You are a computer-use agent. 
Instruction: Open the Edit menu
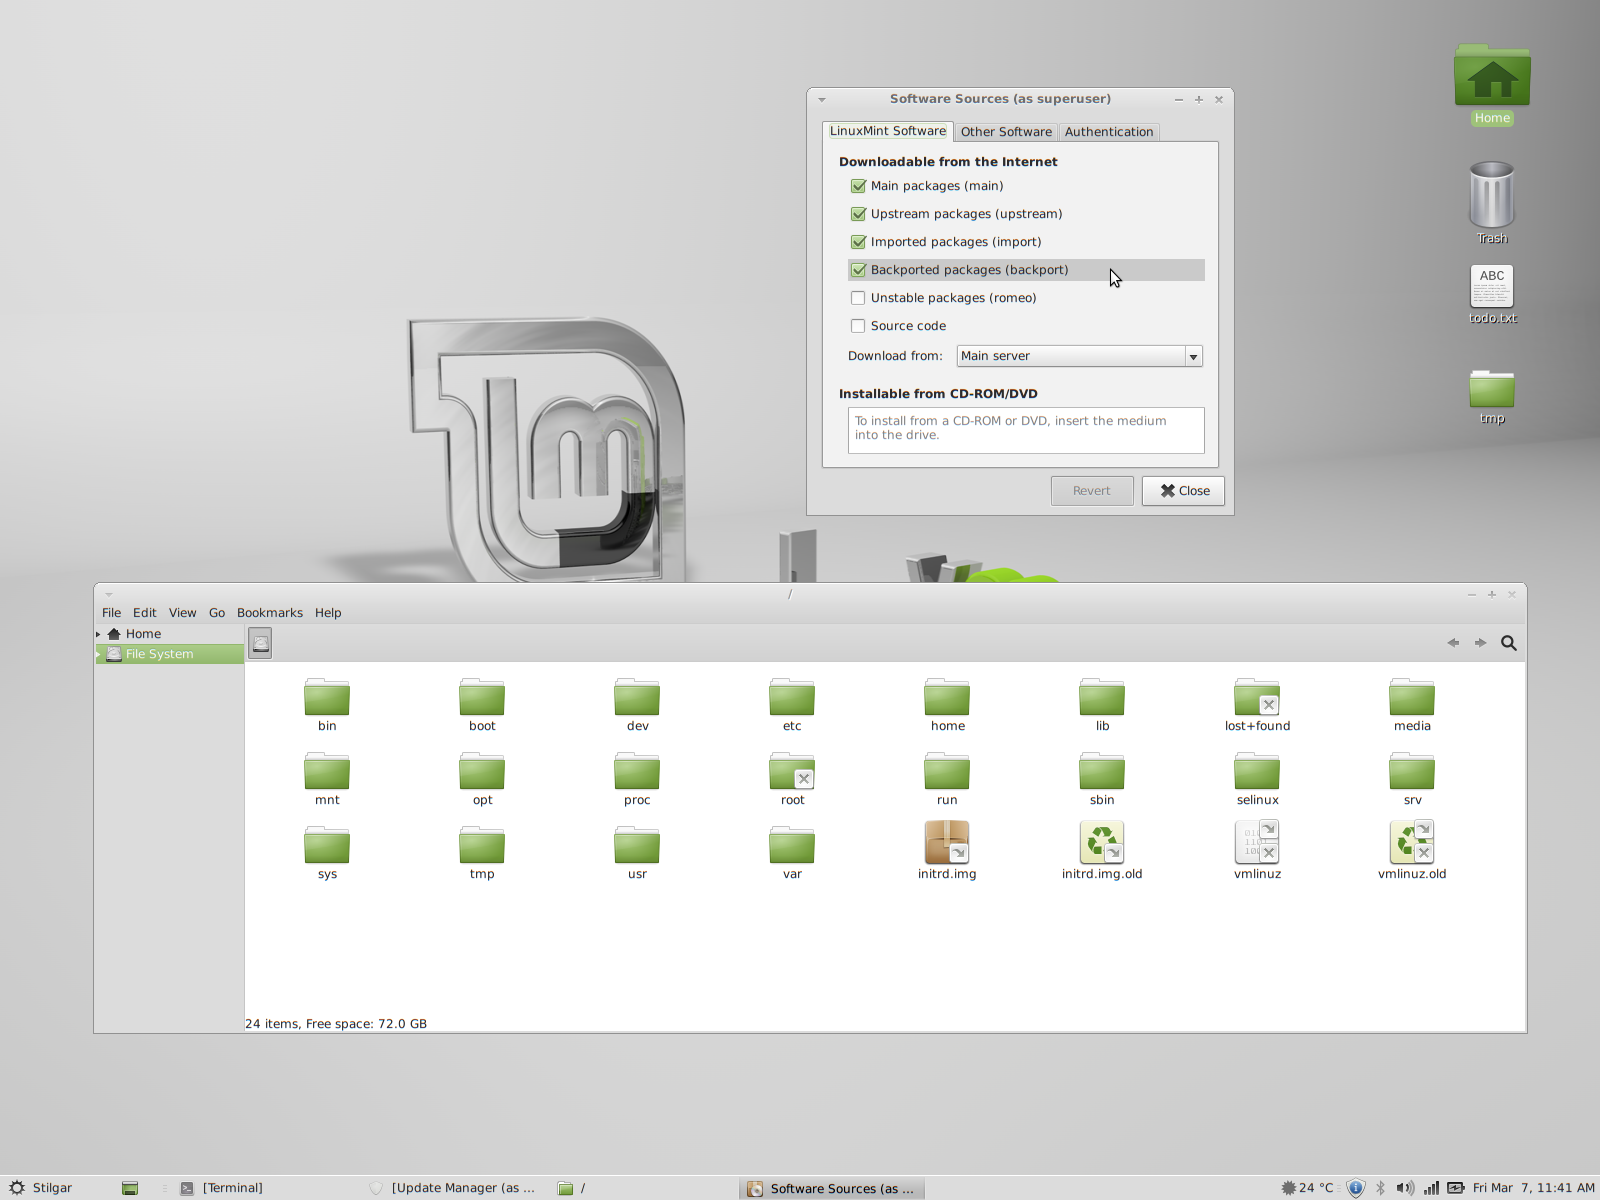(145, 613)
